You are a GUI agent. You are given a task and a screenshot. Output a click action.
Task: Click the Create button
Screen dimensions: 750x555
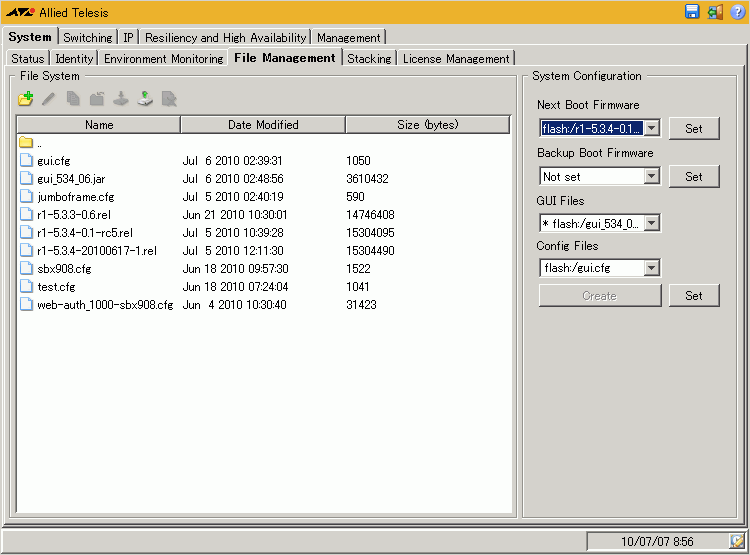tap(600, 295)
